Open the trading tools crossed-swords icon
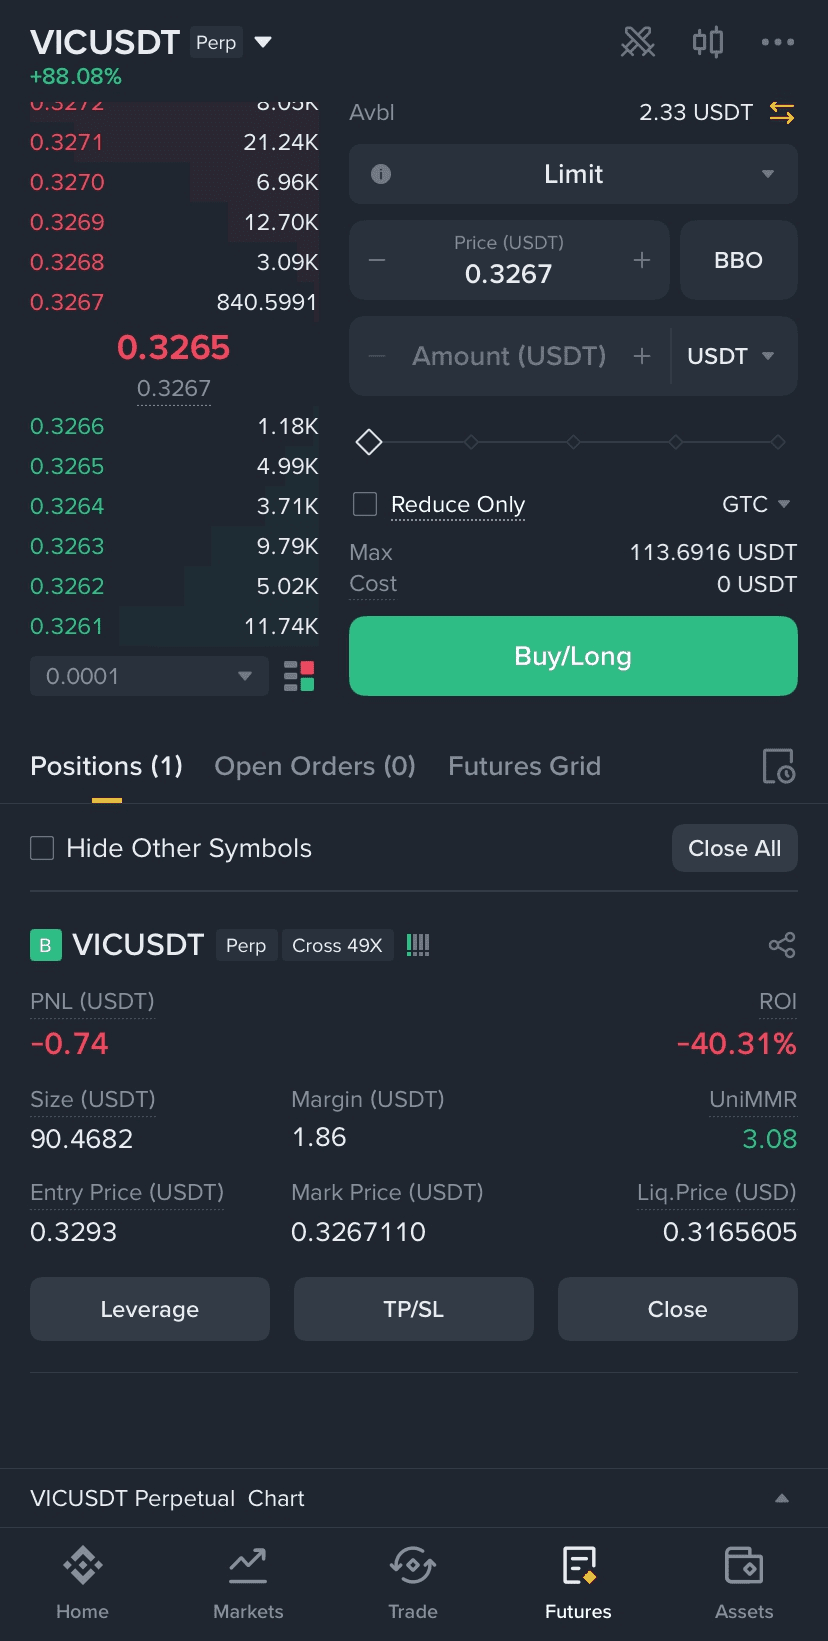The image size is (828, 1641). pyautogui.click(x=637, y=42)
